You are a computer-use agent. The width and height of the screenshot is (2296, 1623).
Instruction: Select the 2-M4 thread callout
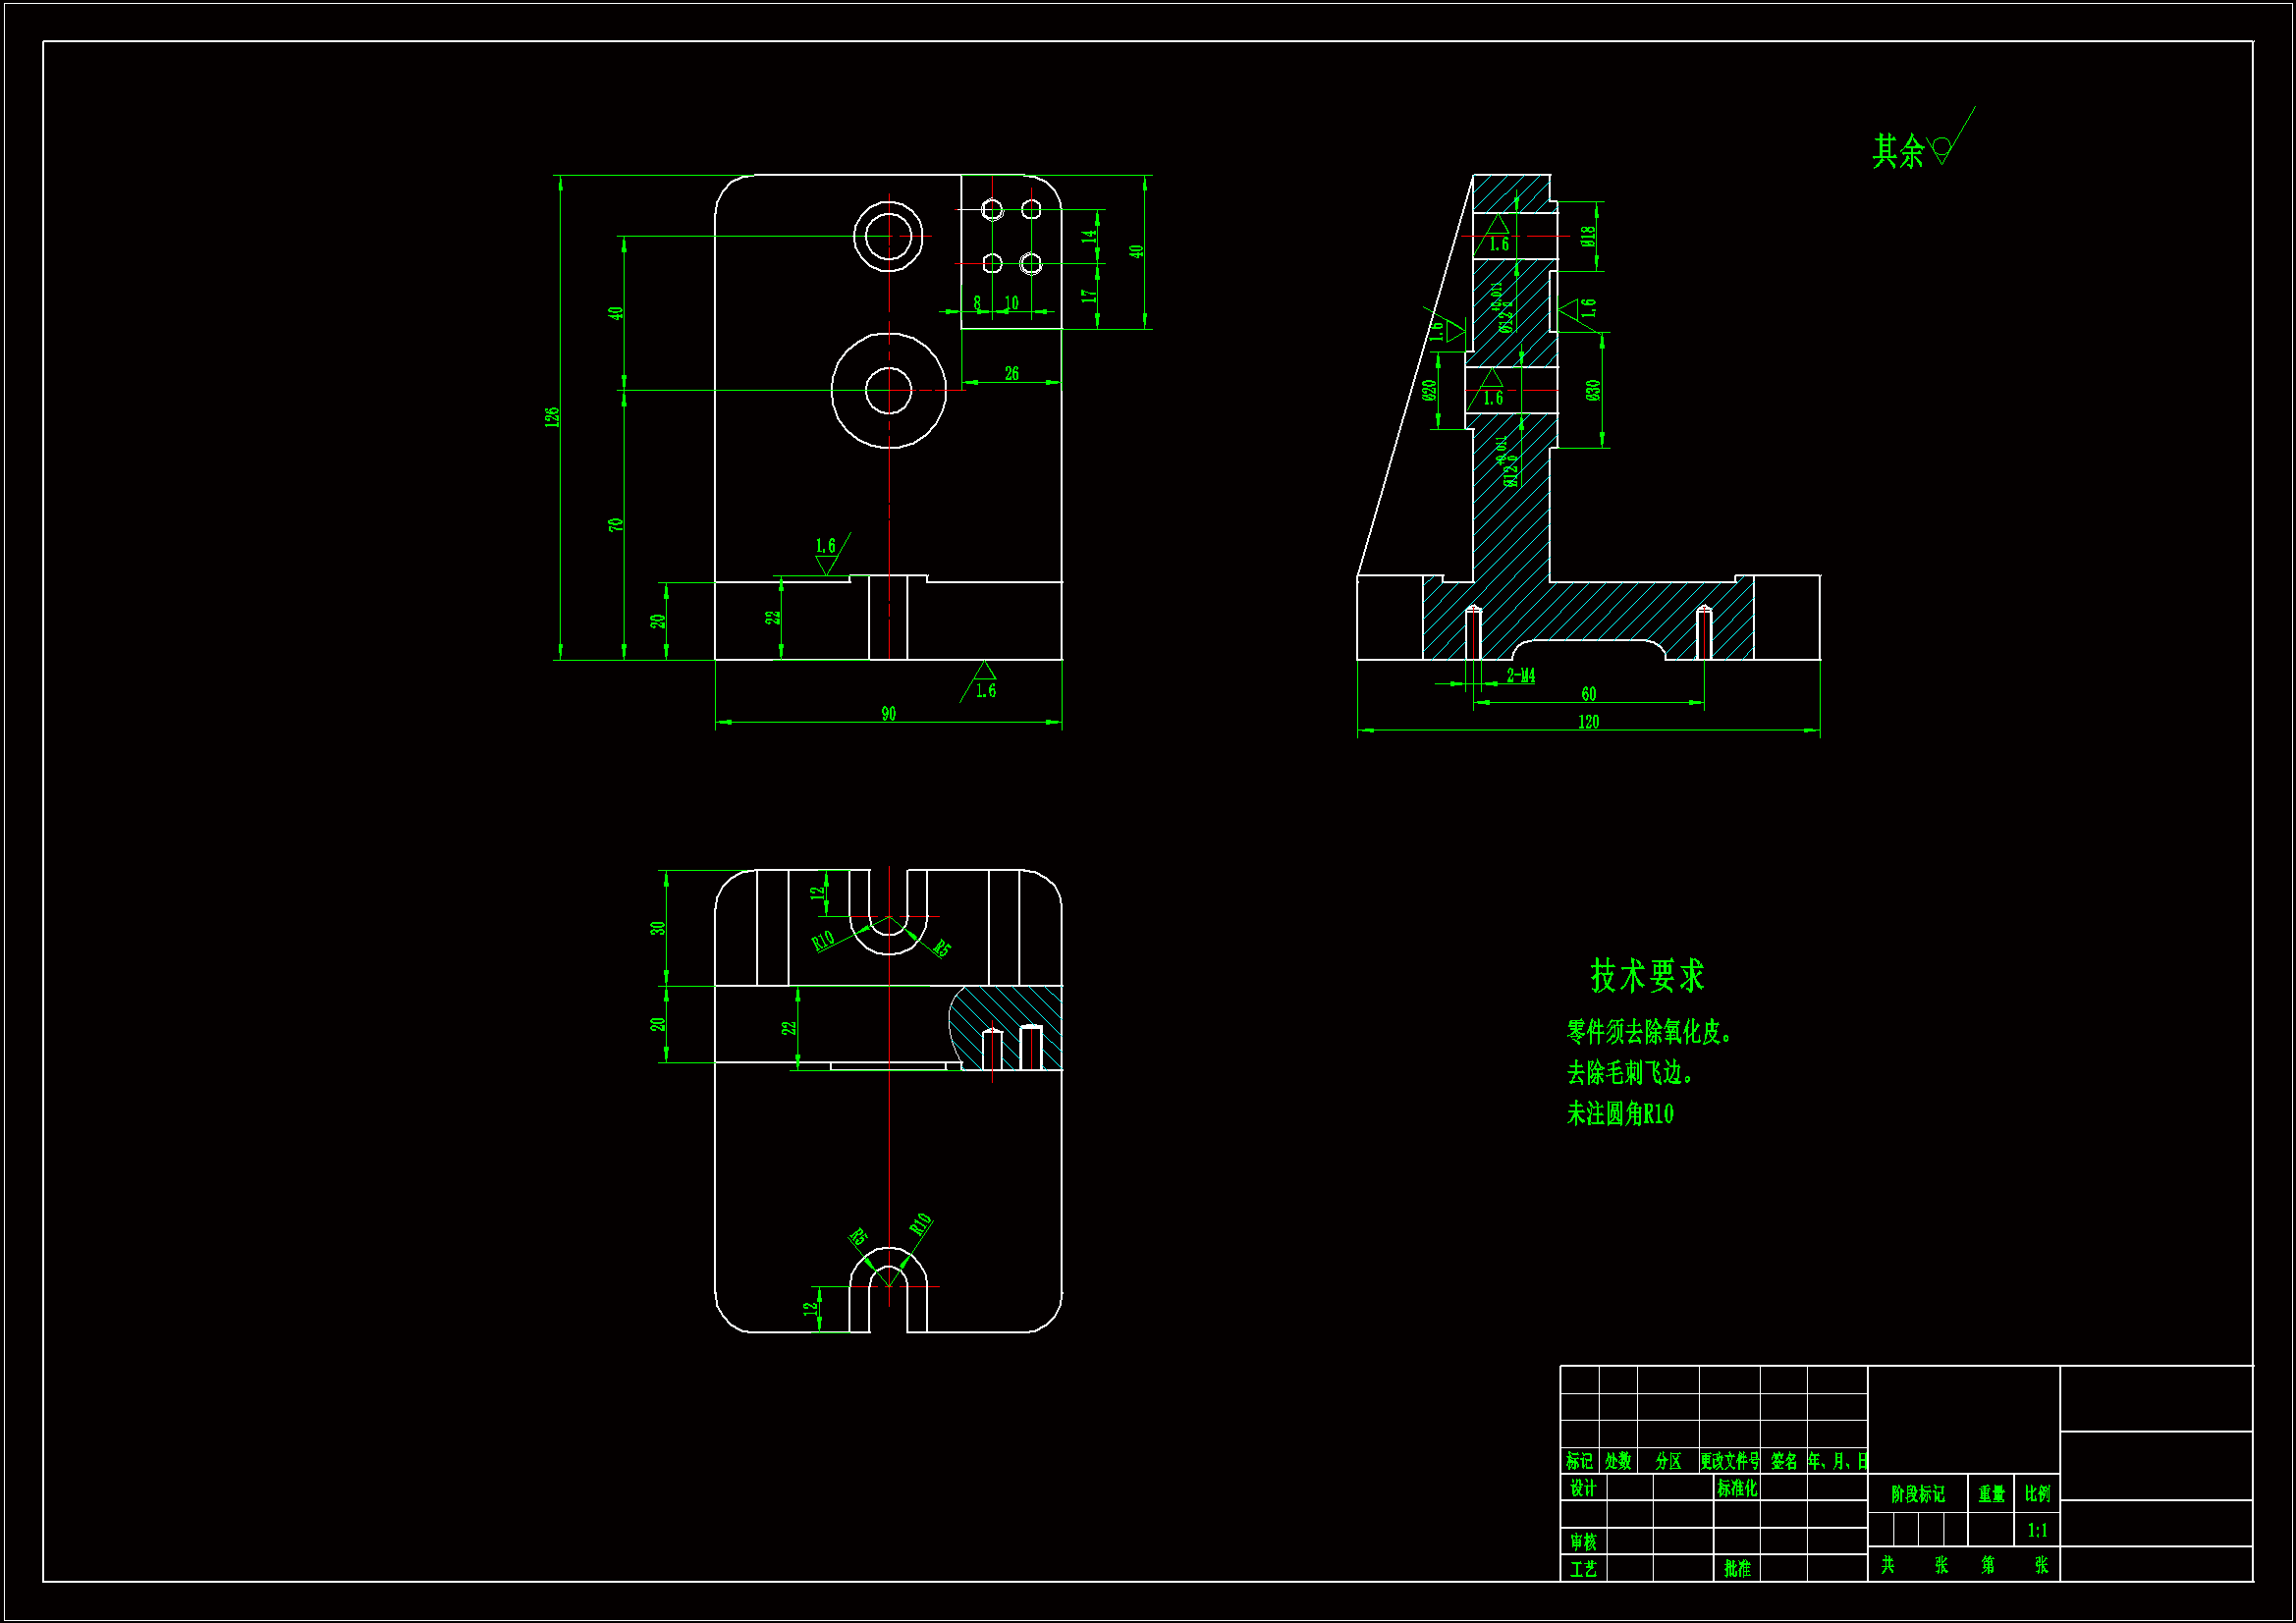1520,676
